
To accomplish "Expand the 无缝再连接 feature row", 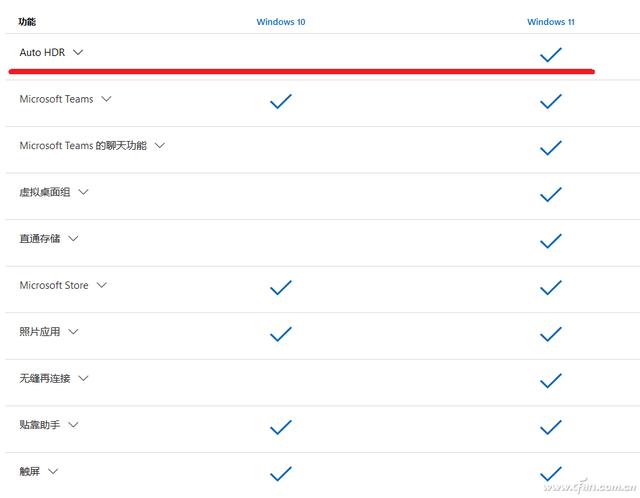I will [x=83, y=378].
